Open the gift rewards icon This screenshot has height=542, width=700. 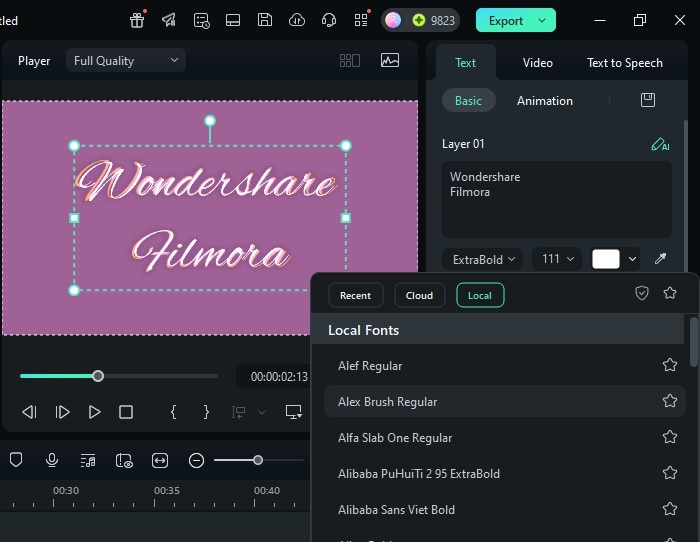[137, 21]
